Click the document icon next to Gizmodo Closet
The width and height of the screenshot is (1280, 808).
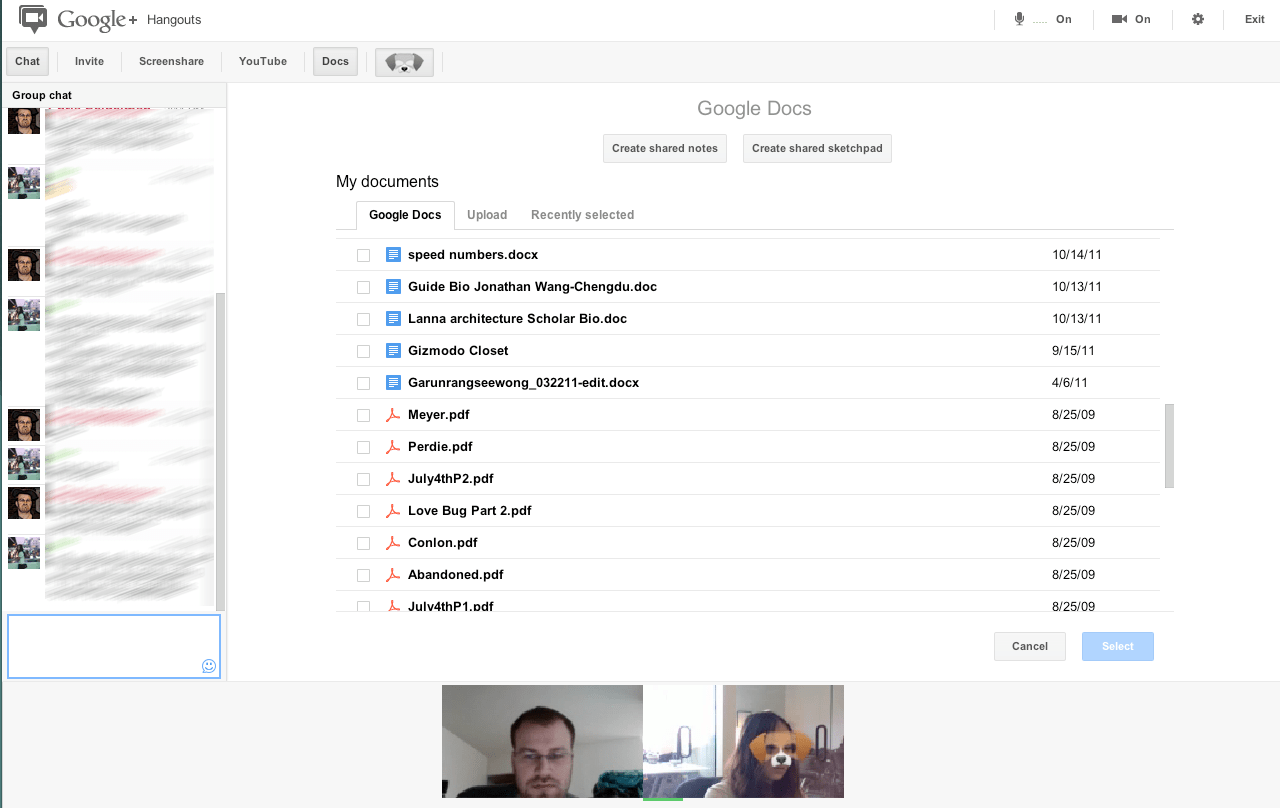coord(393,351)
